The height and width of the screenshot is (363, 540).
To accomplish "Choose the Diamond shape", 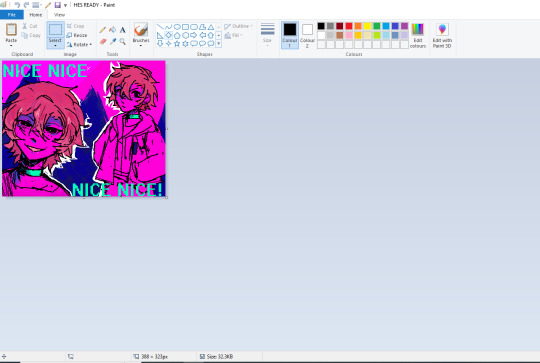I will 168,35.
